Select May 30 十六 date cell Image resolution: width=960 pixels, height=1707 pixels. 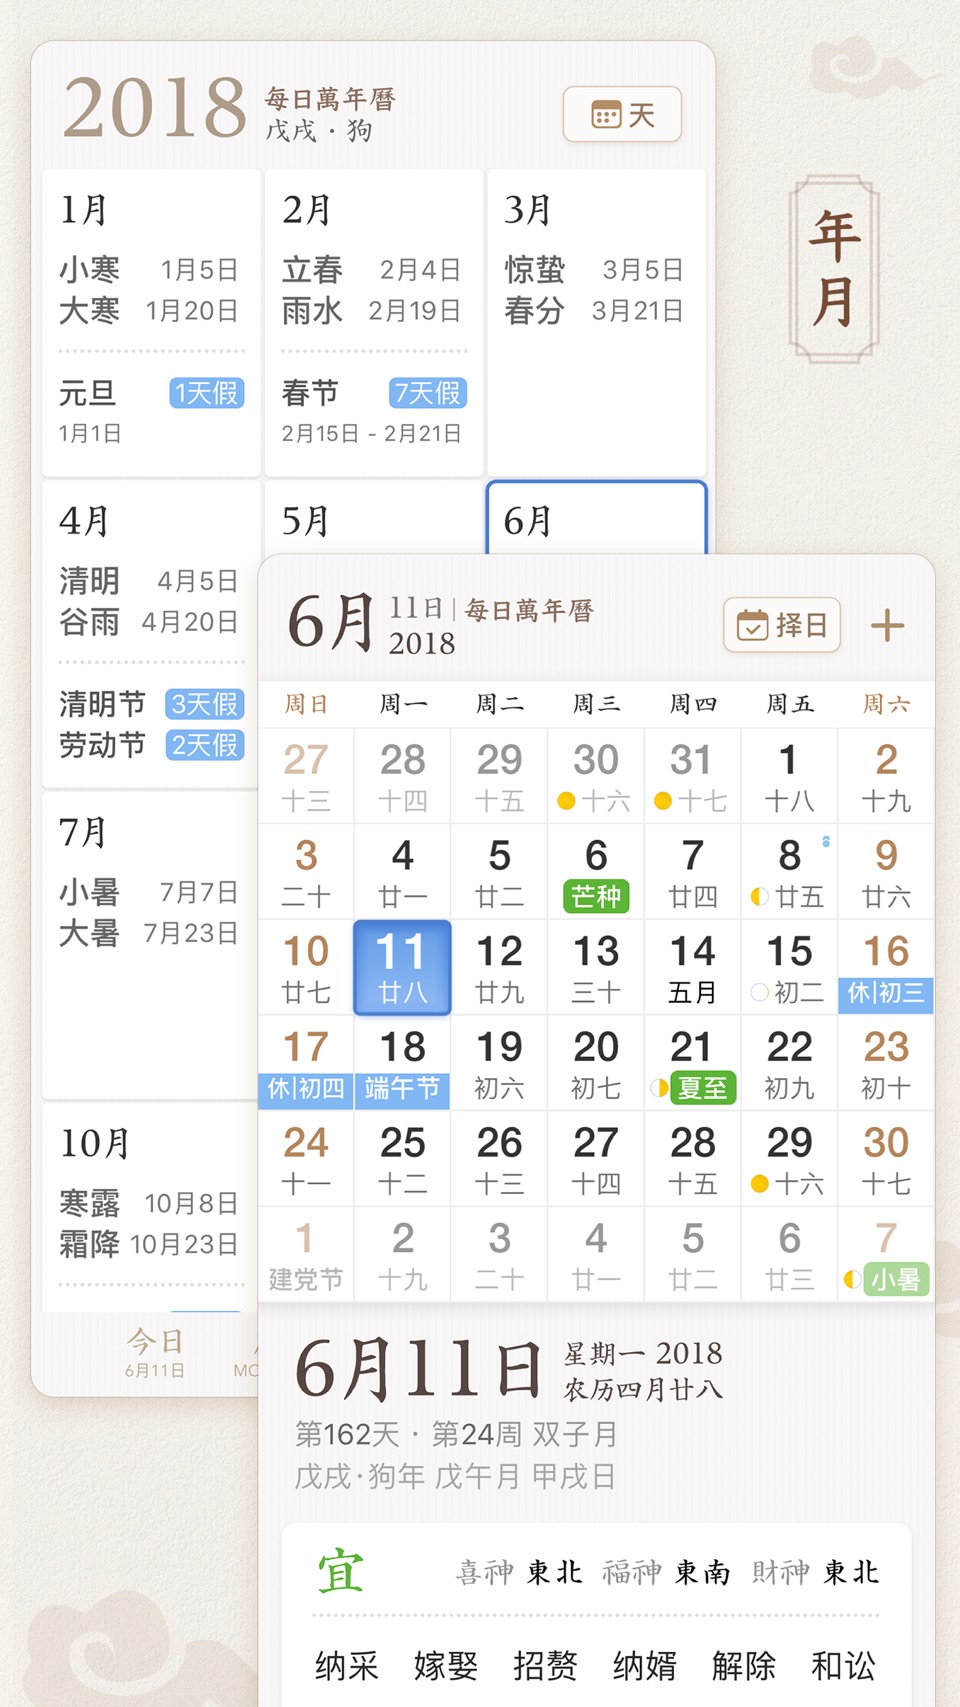click(x=596, y=776)
